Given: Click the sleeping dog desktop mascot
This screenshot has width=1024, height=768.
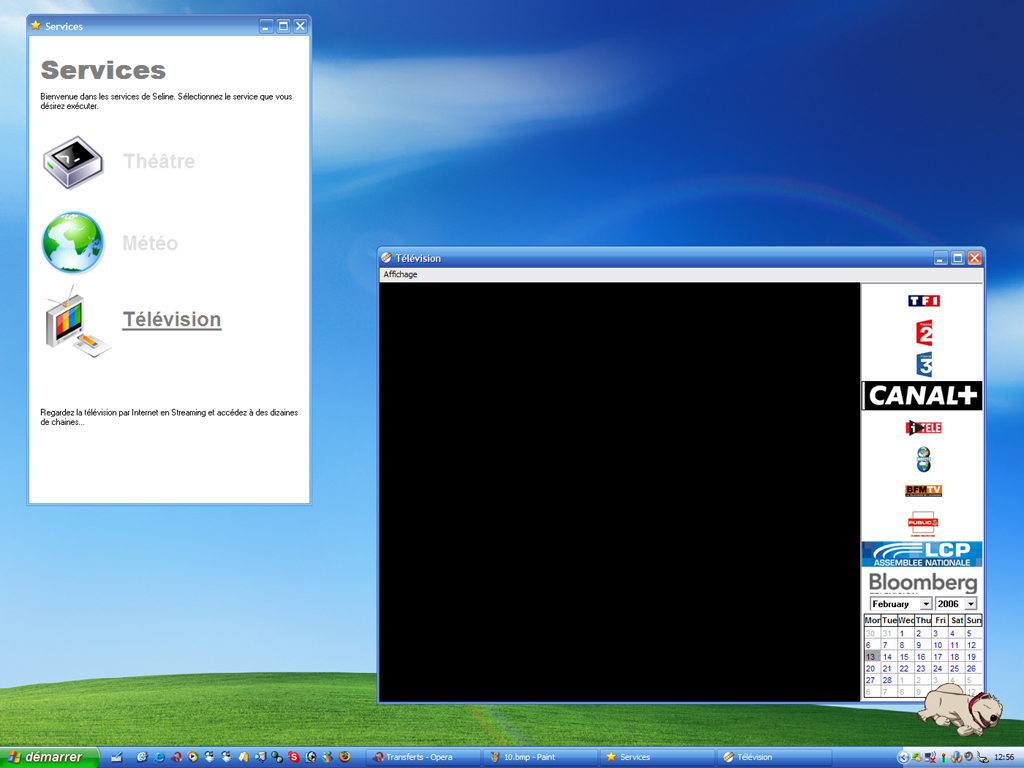Looking at the screenshot, I should coord(959,710).
